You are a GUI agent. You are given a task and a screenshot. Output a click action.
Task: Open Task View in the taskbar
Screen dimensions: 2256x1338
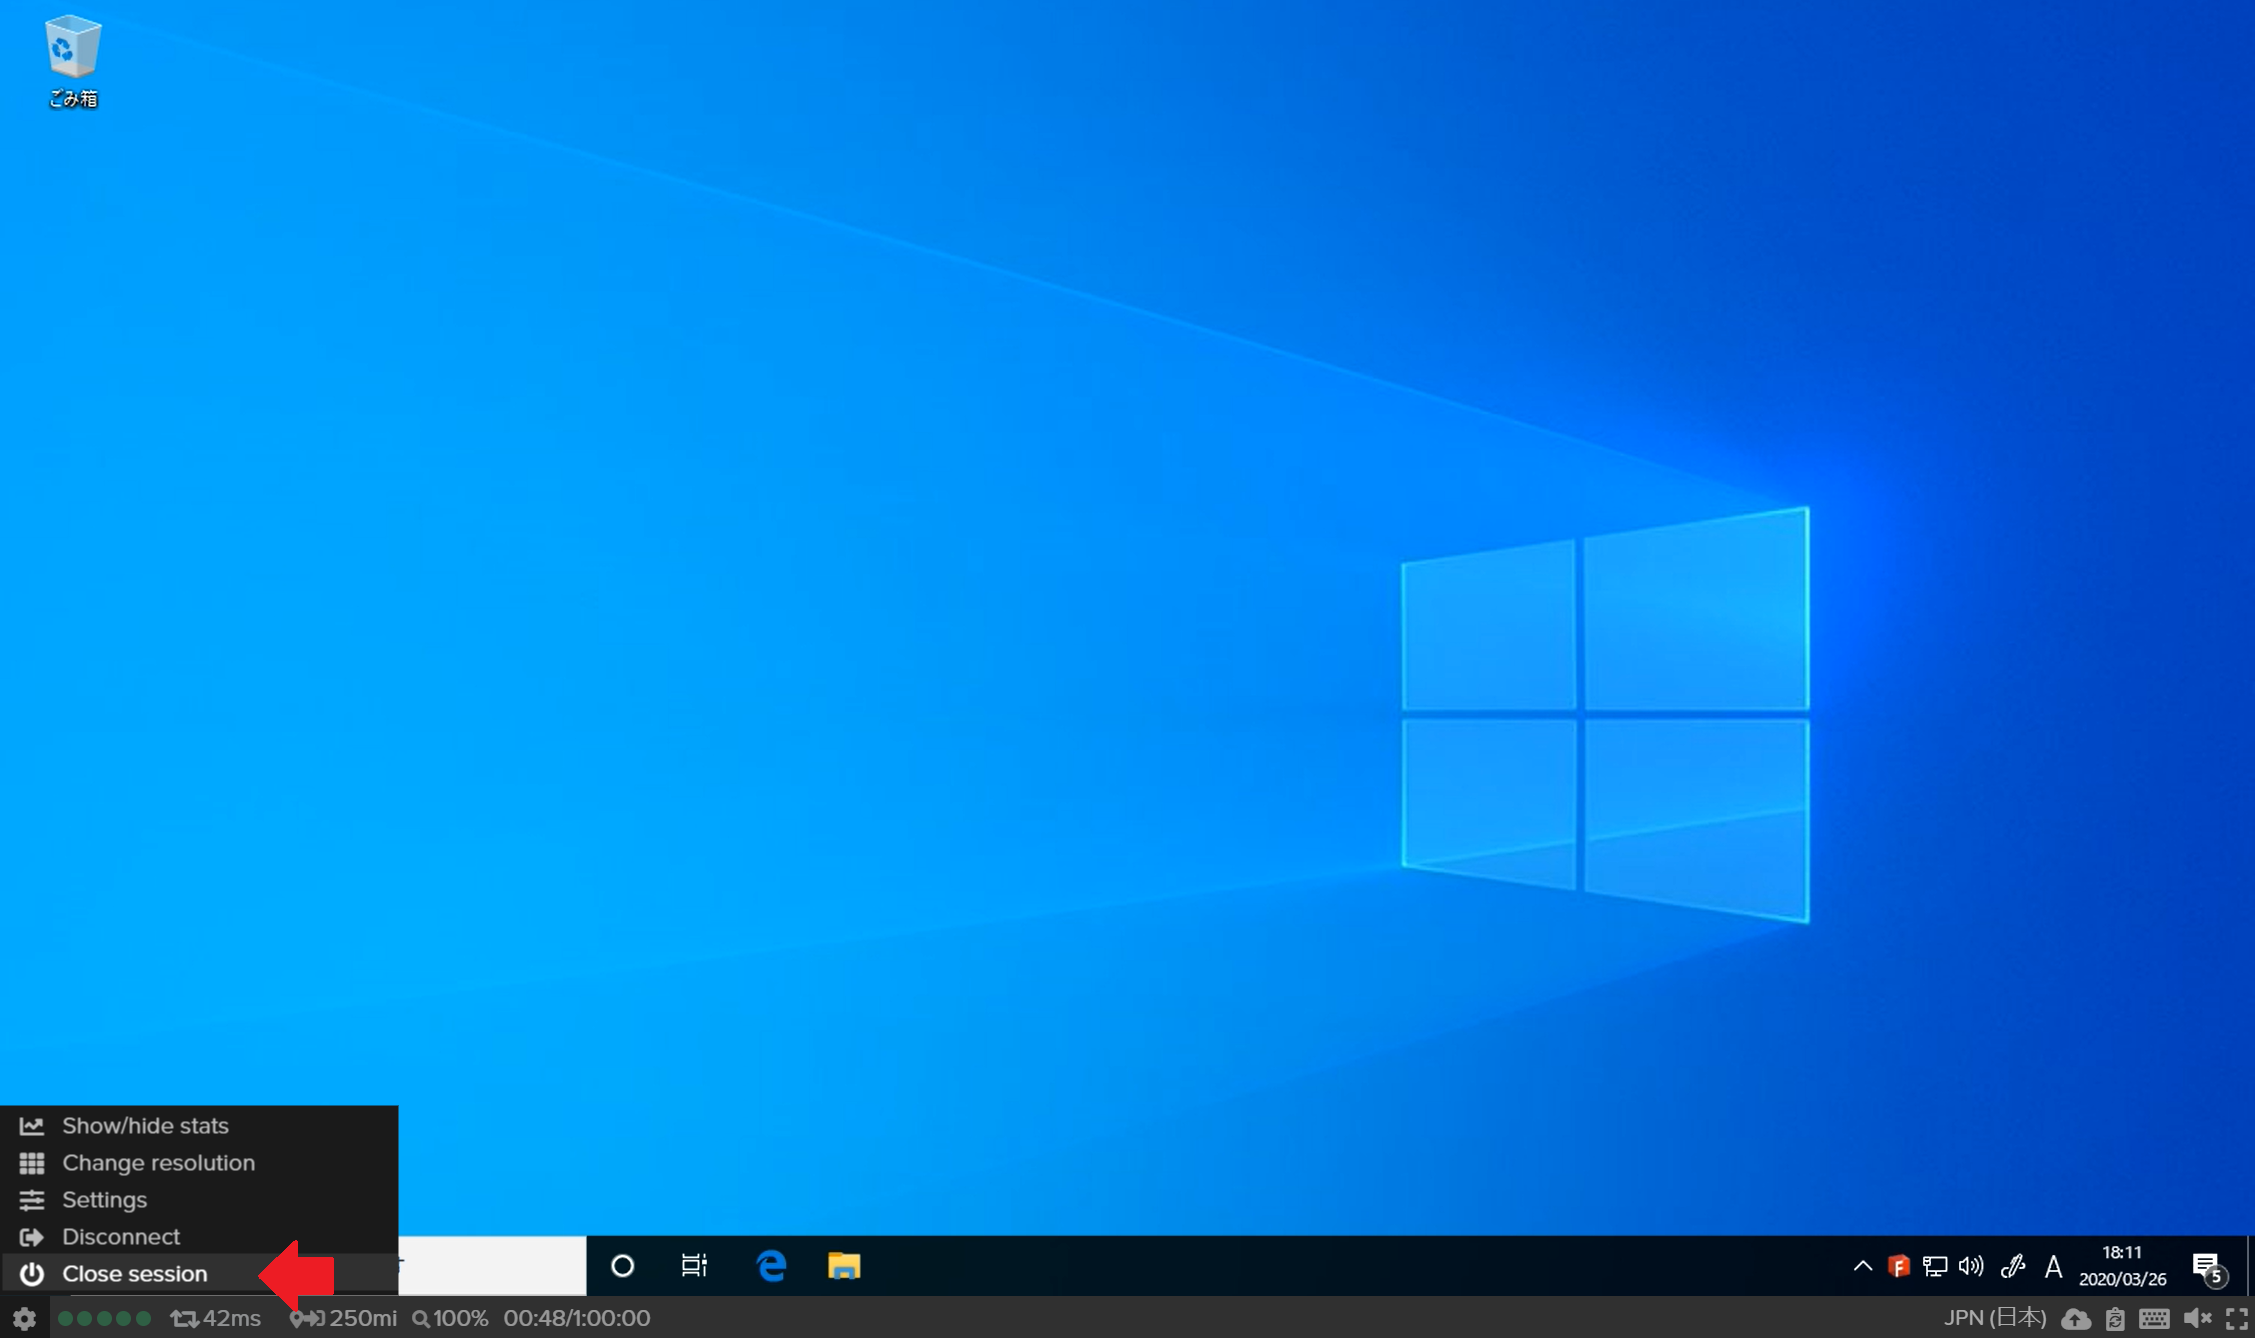694,1266
